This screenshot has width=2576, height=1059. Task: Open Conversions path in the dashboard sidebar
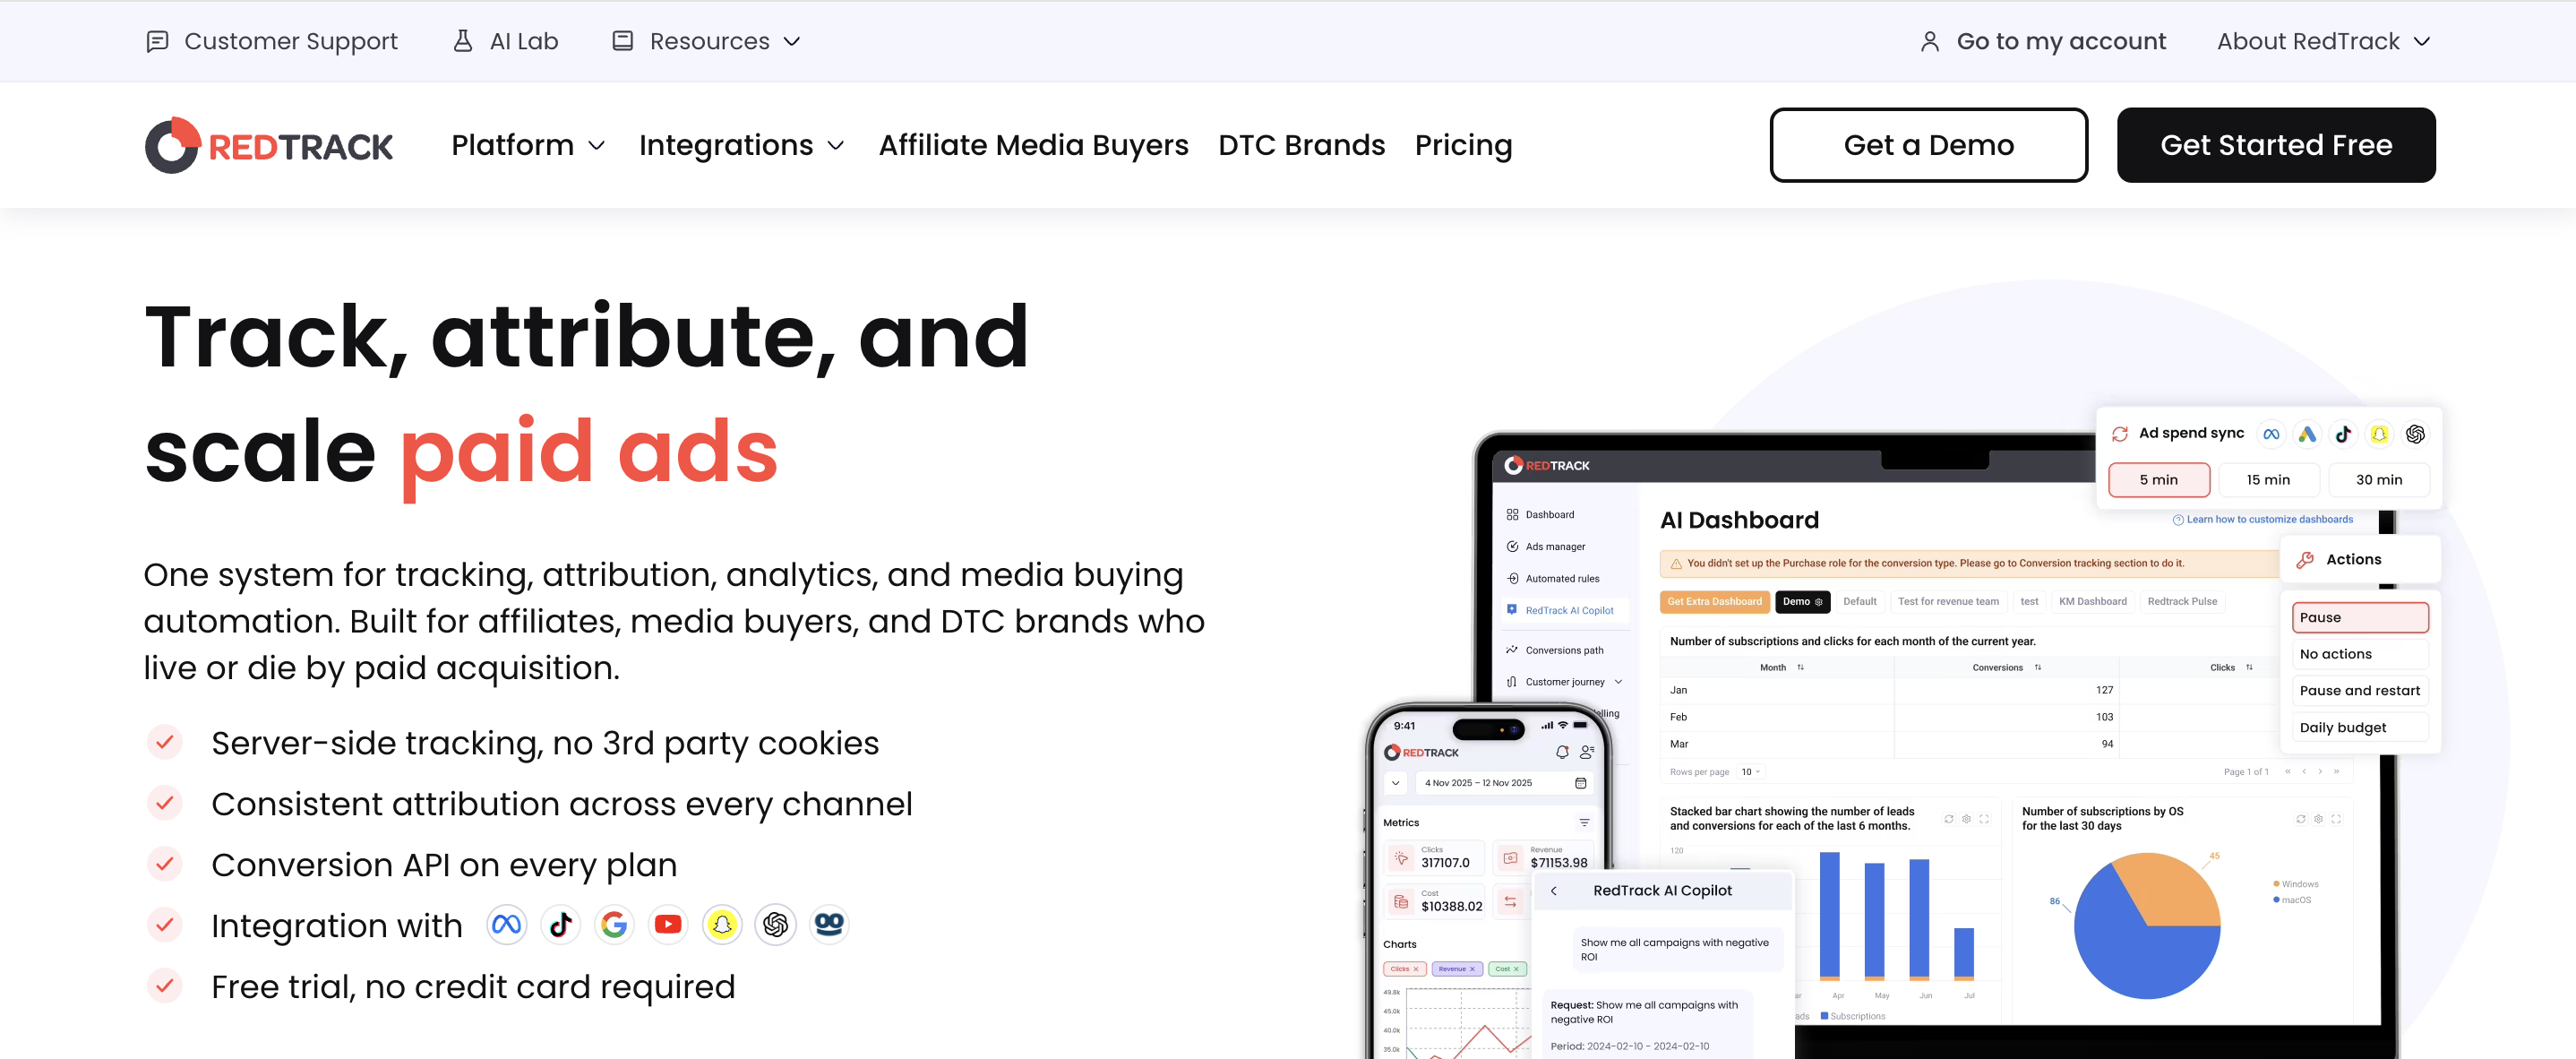click(1555, 651)
